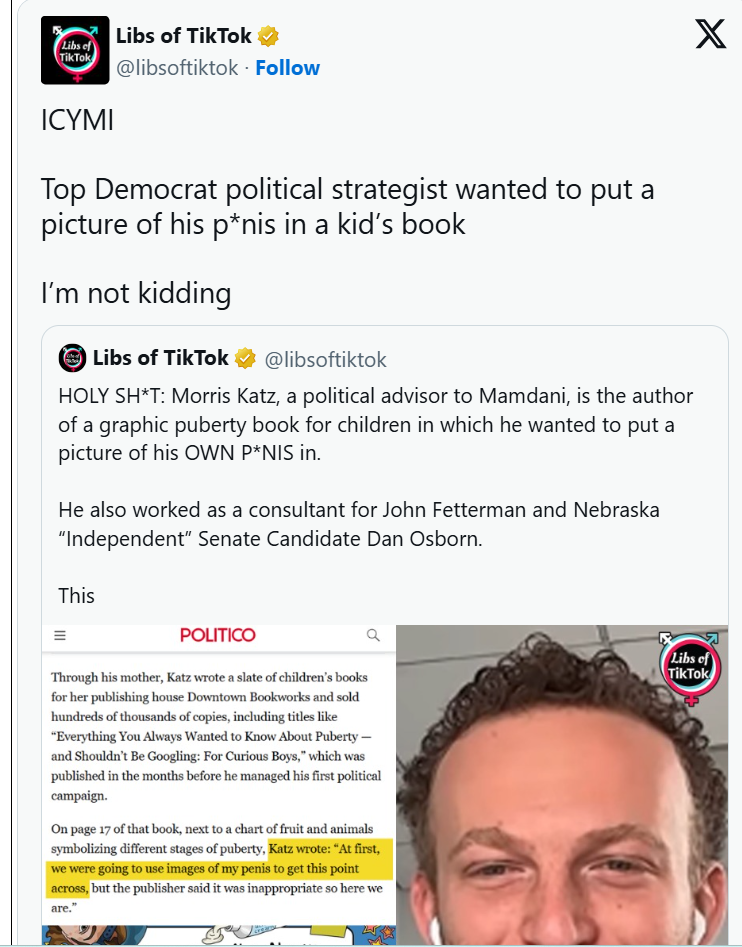Click the ICYMI tweet text
Screen dimensions: 742x947
tap(77, 120)
